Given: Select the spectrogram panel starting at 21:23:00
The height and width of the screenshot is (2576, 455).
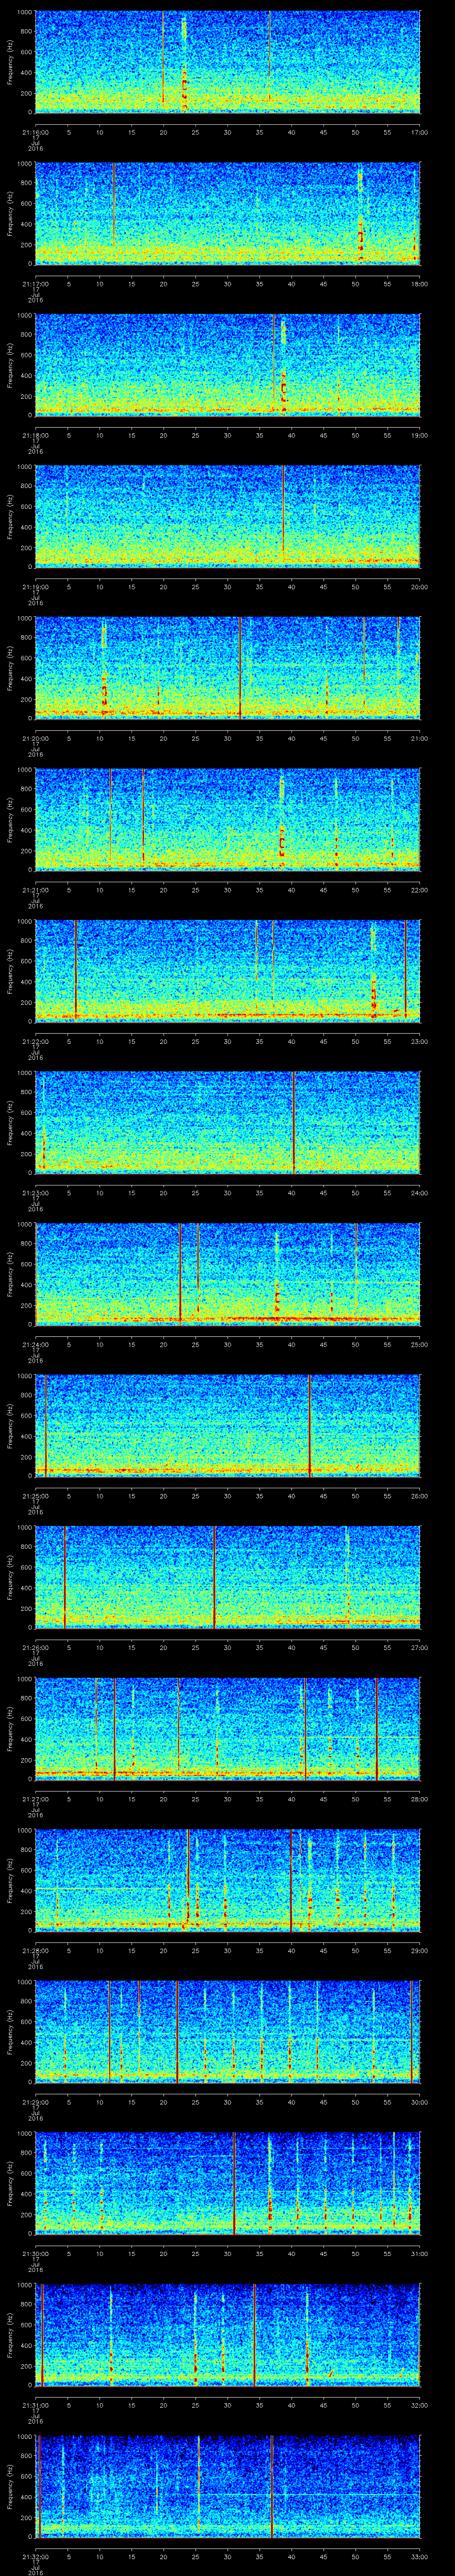Looking at the screenshot, I should click(x=228, y=1122).
